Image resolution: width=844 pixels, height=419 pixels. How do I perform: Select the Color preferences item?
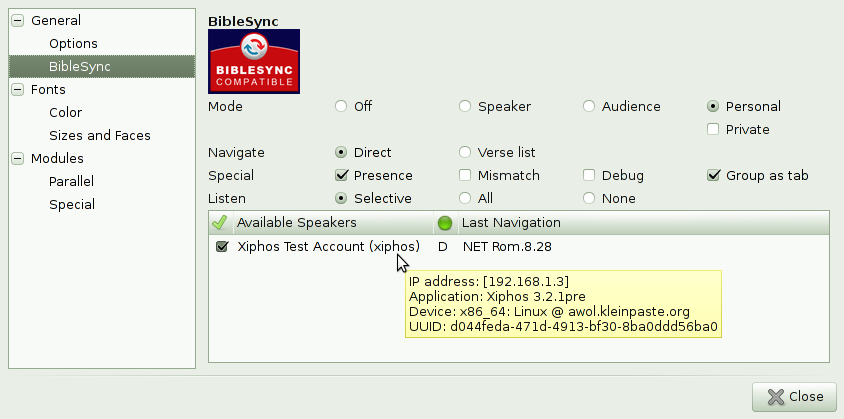point(66,113)
